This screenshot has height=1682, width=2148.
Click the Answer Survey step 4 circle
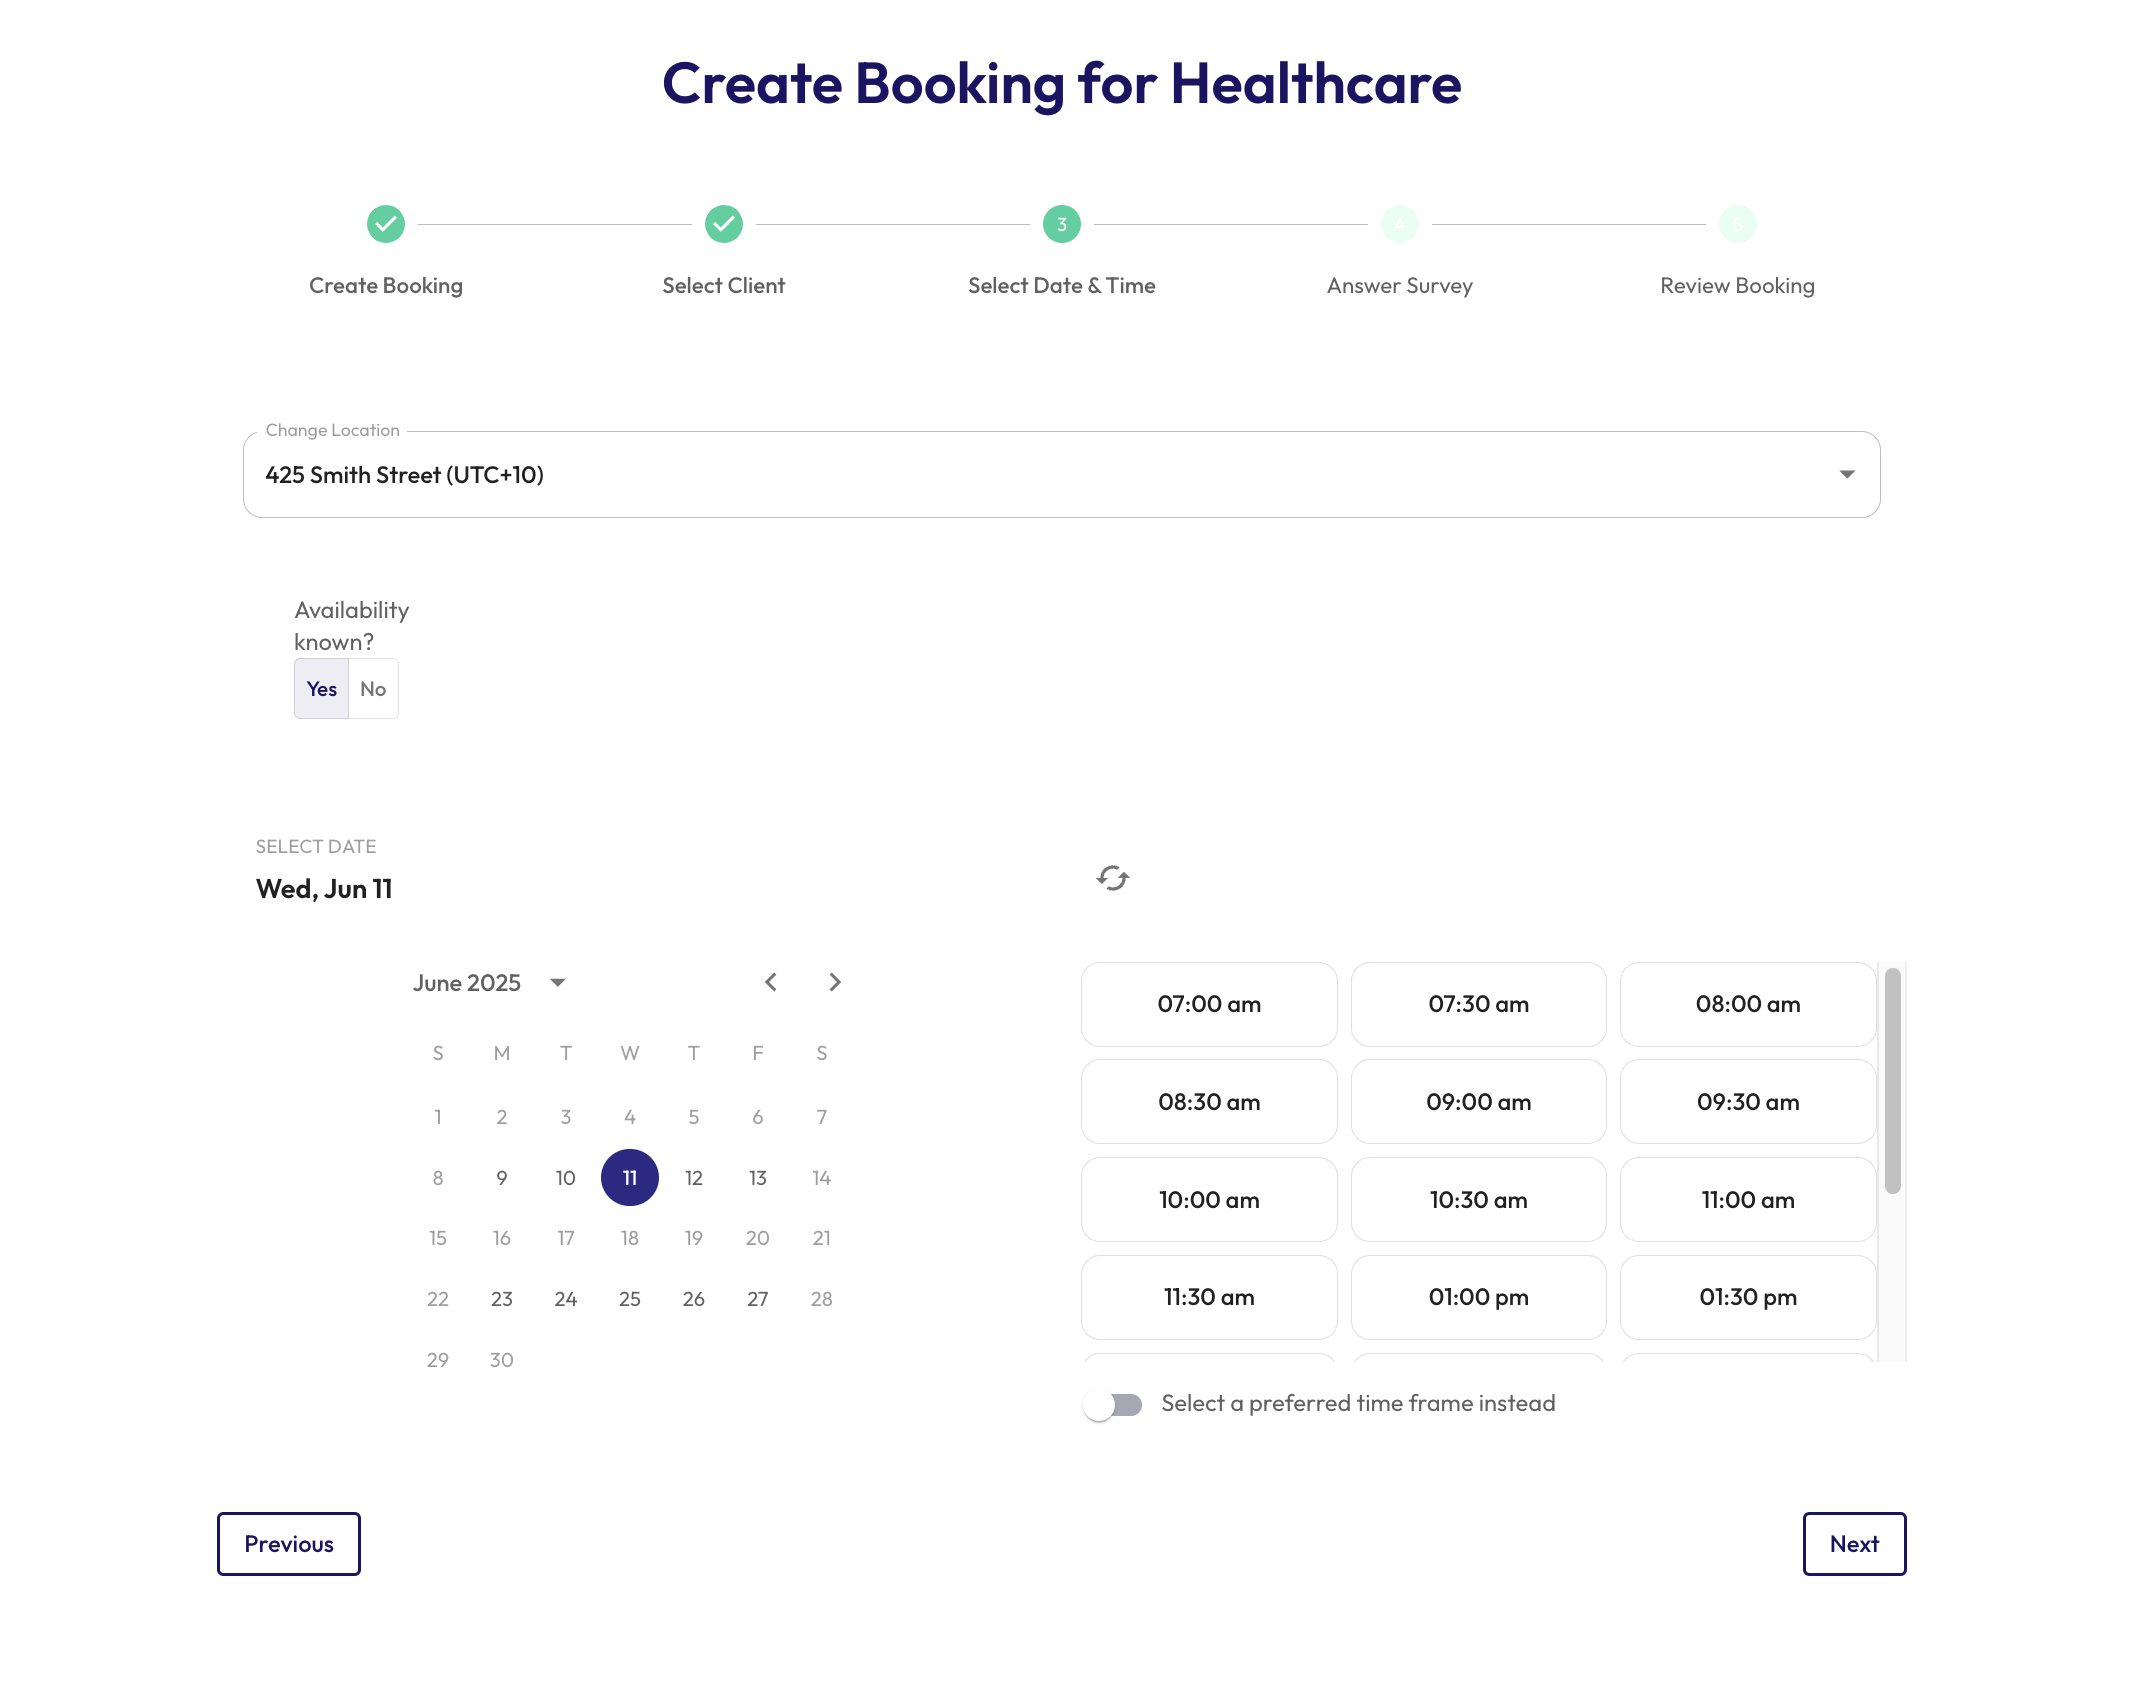tap(1399, 224)
